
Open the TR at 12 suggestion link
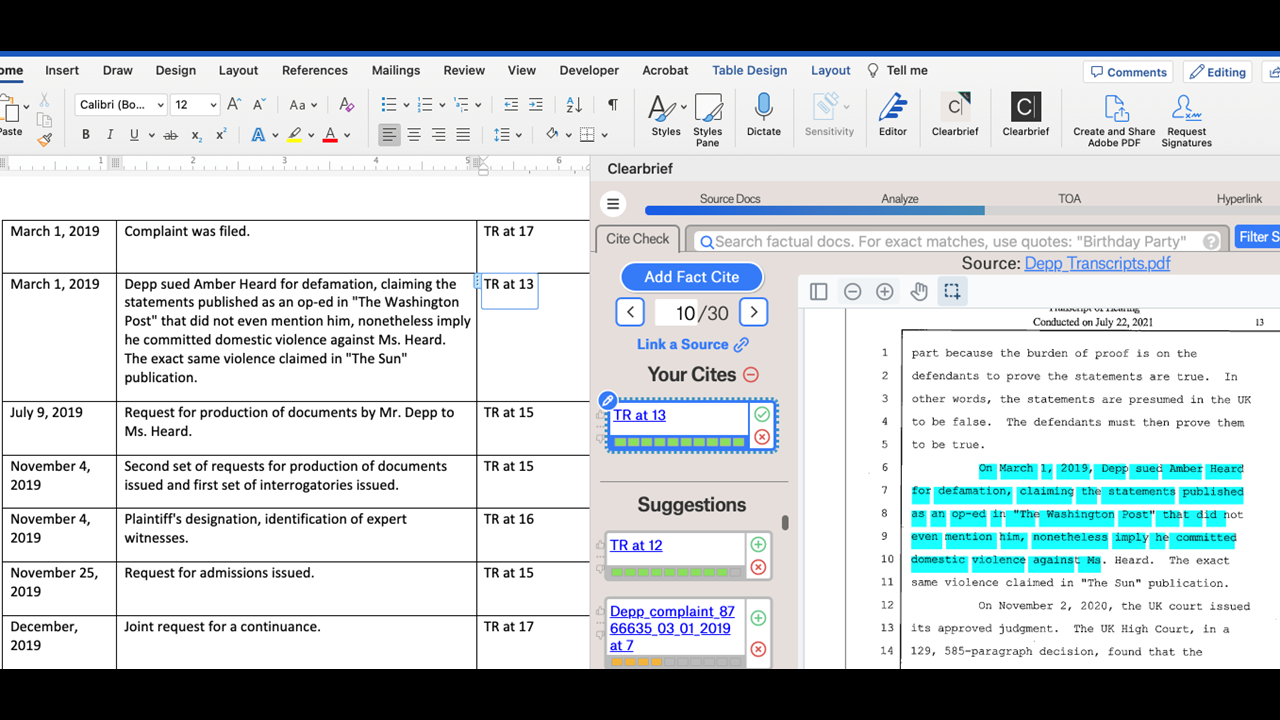point(636,545)
